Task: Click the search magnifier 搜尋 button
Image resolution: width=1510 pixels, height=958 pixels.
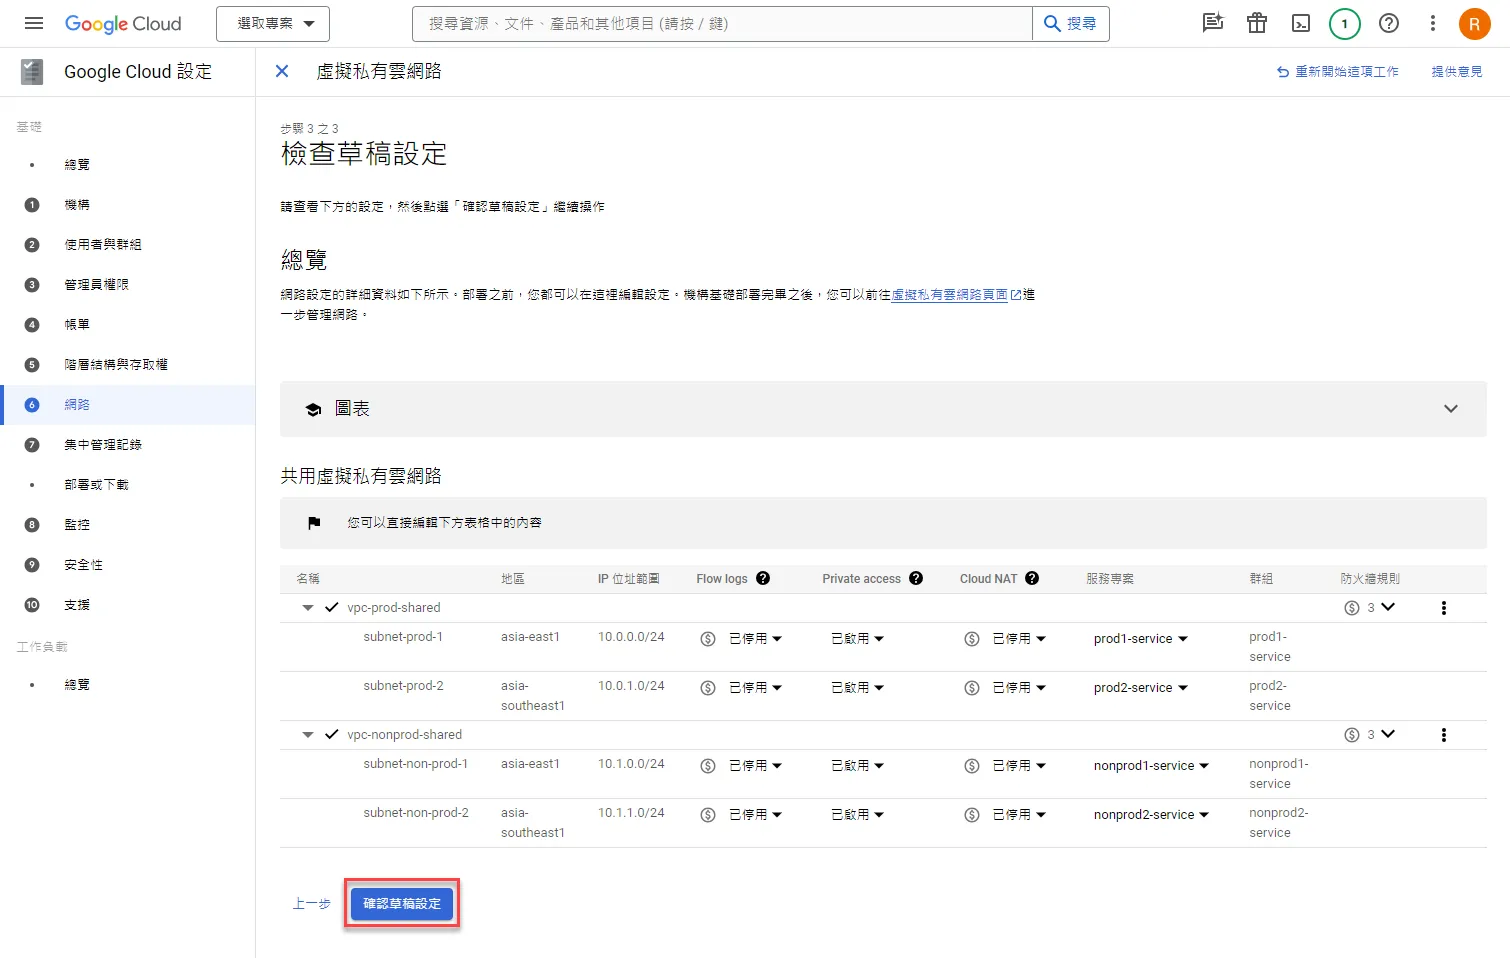Action: coord(1070,24)
